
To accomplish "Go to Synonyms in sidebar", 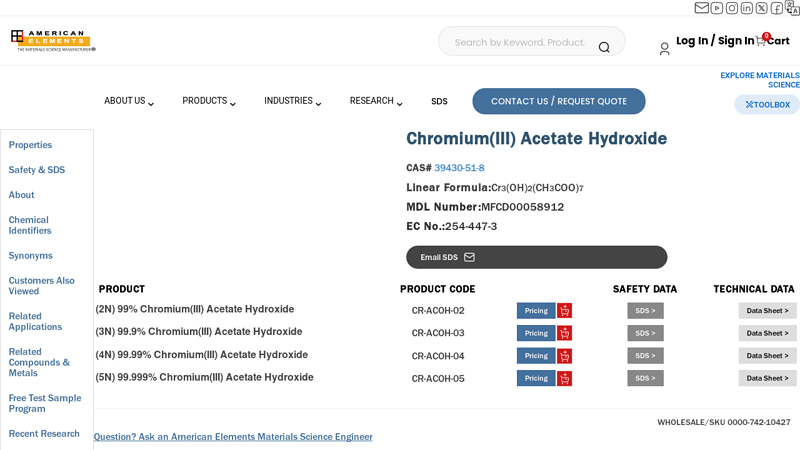I will click(31, 256).
